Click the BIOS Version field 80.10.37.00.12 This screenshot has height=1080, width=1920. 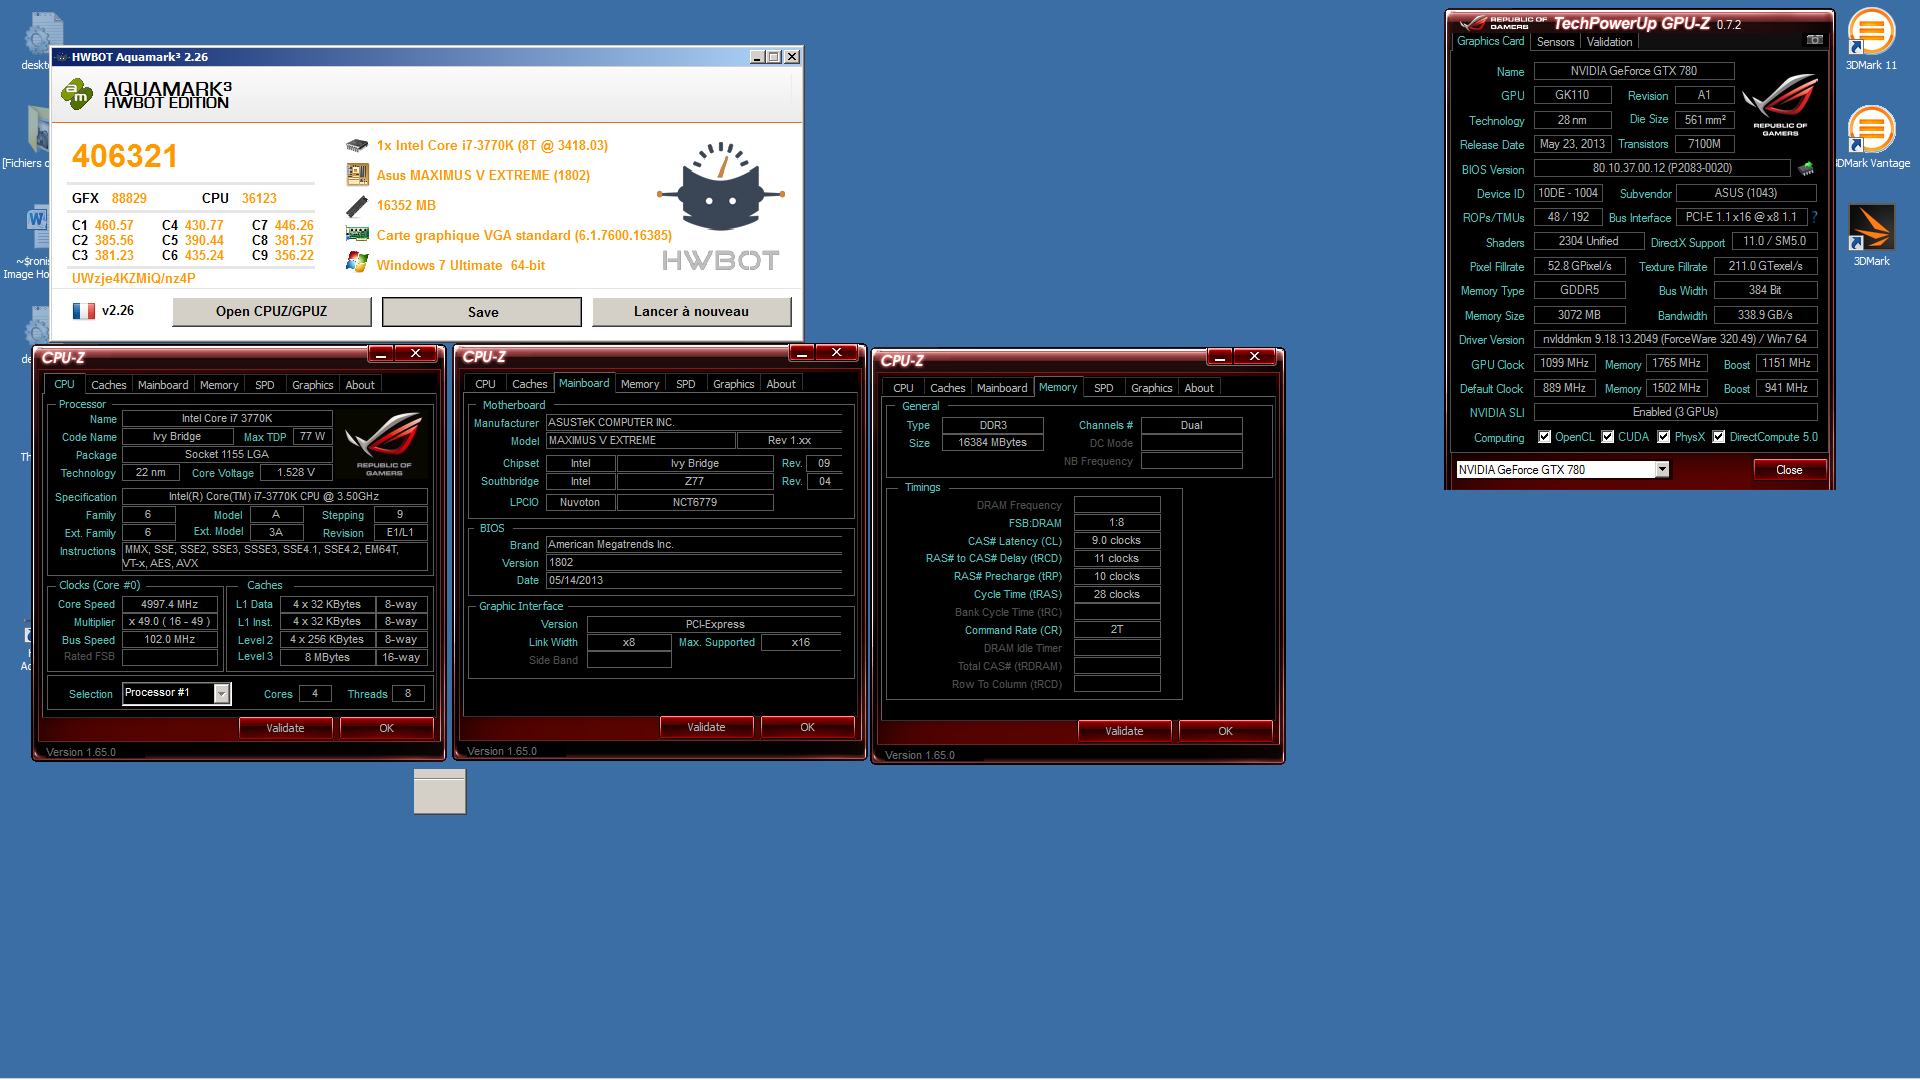click(x=1662, y=168)
